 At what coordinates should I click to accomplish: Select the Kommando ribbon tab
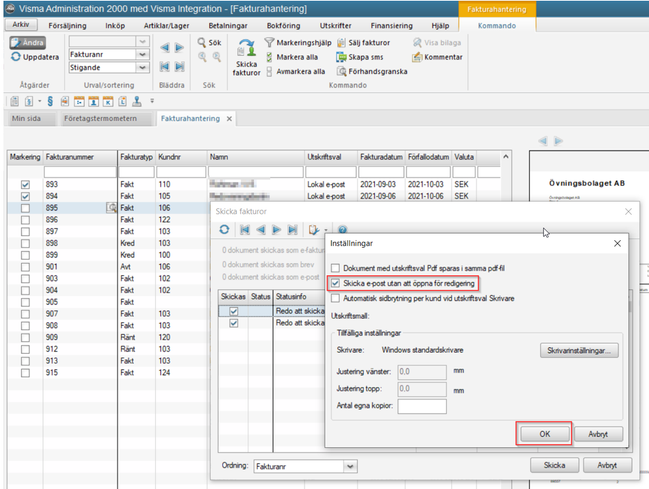pos(497,26)
